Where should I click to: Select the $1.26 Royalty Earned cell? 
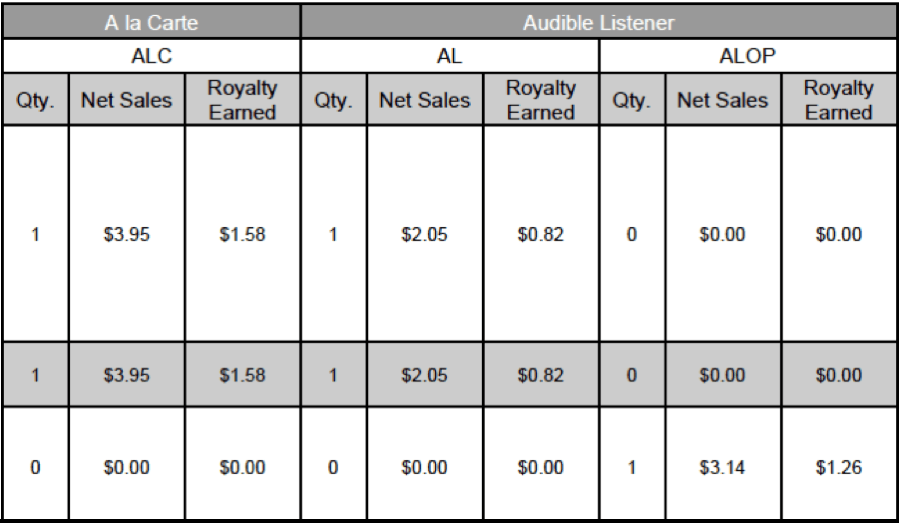[x=839, y=467]
